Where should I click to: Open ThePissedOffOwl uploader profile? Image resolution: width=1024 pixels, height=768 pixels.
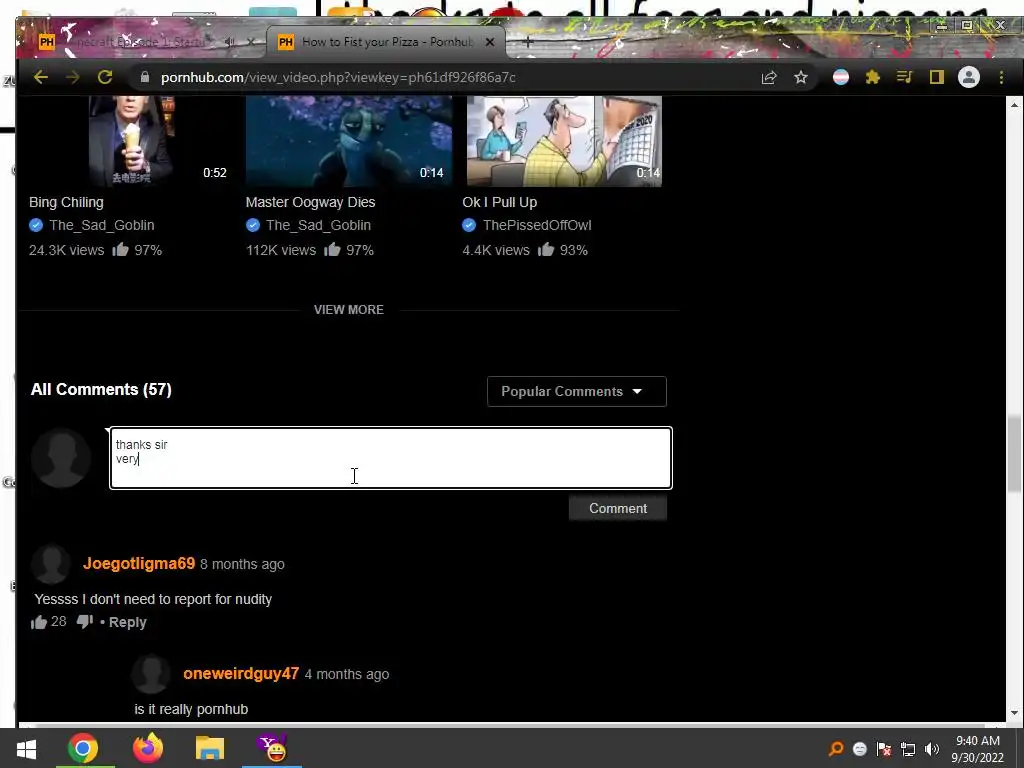pos(537,225)
